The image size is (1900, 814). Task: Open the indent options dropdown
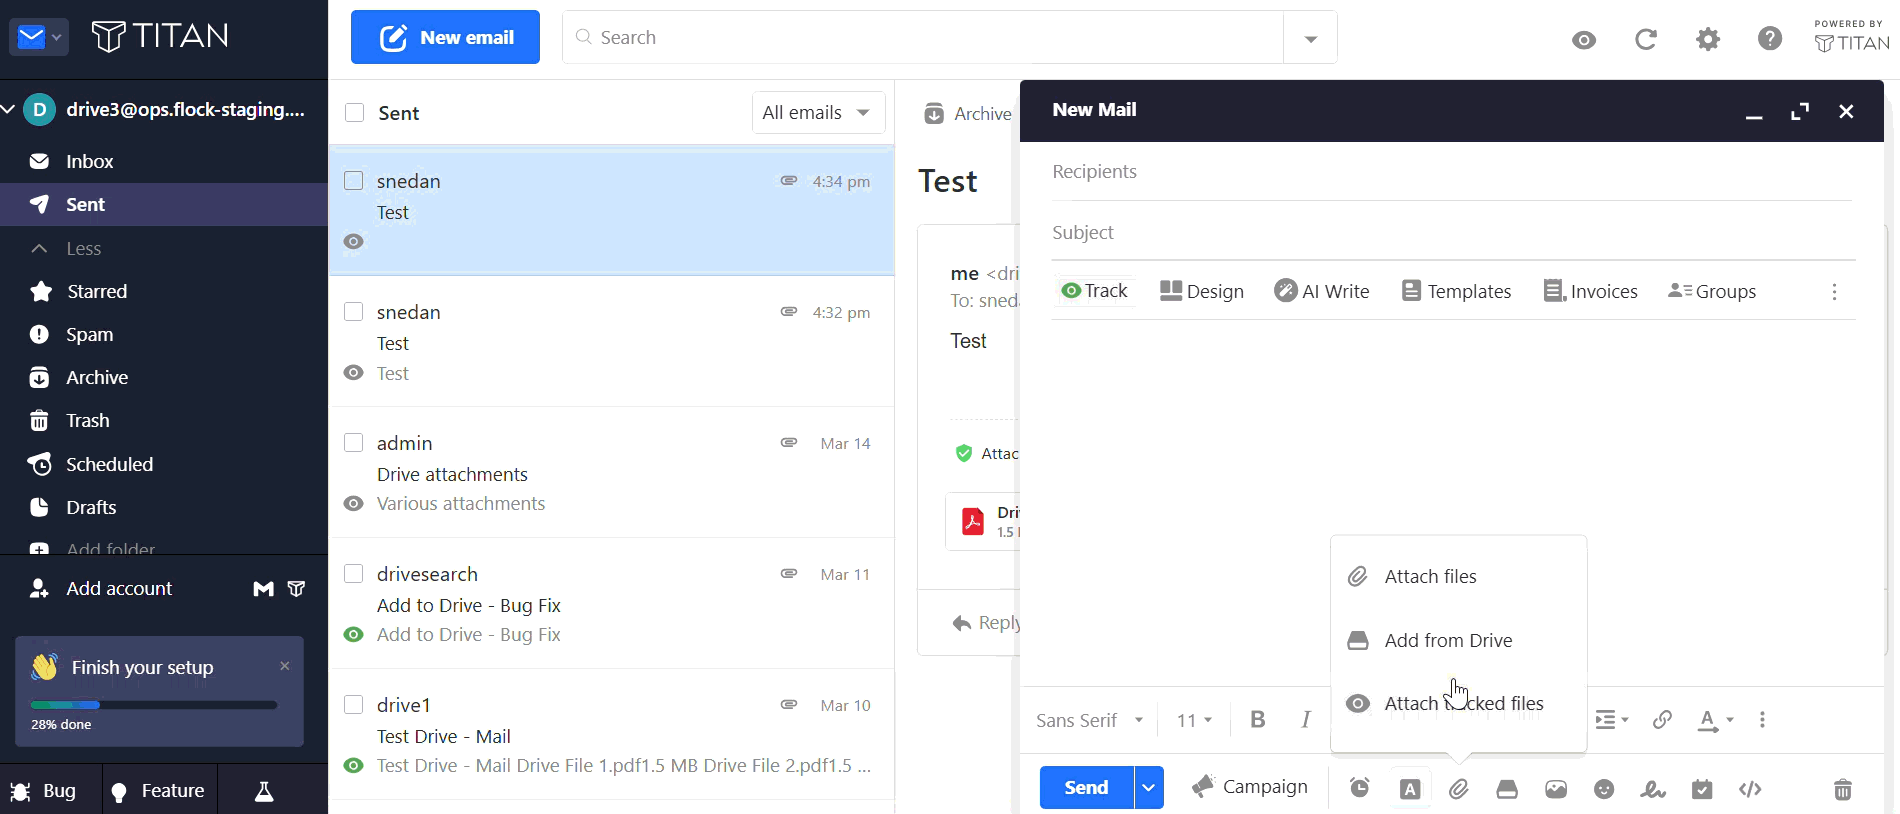[1611, 720]
